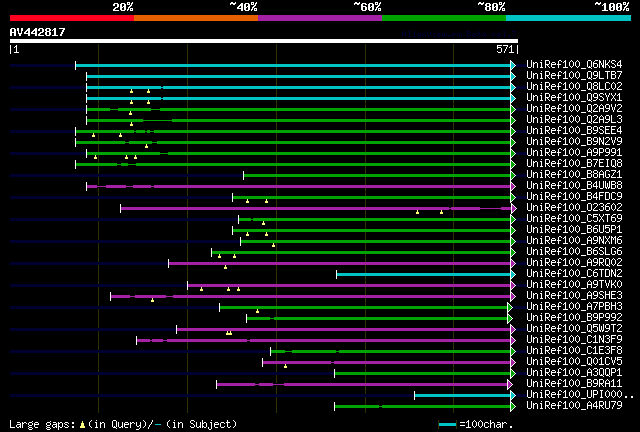This screenshot has height=432, width=640.
Task: Click the 571 query end position label
Action: pos(505,49)
